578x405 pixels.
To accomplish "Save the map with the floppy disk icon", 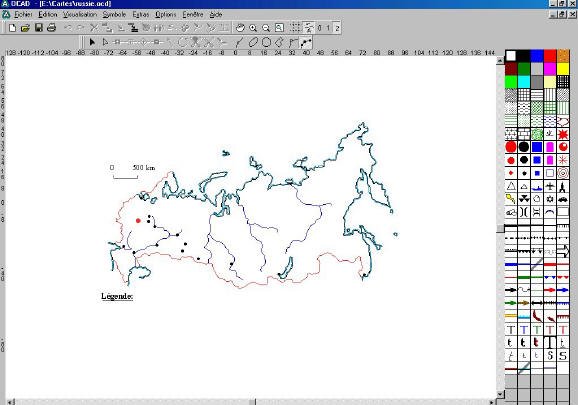I will [38, 28].
